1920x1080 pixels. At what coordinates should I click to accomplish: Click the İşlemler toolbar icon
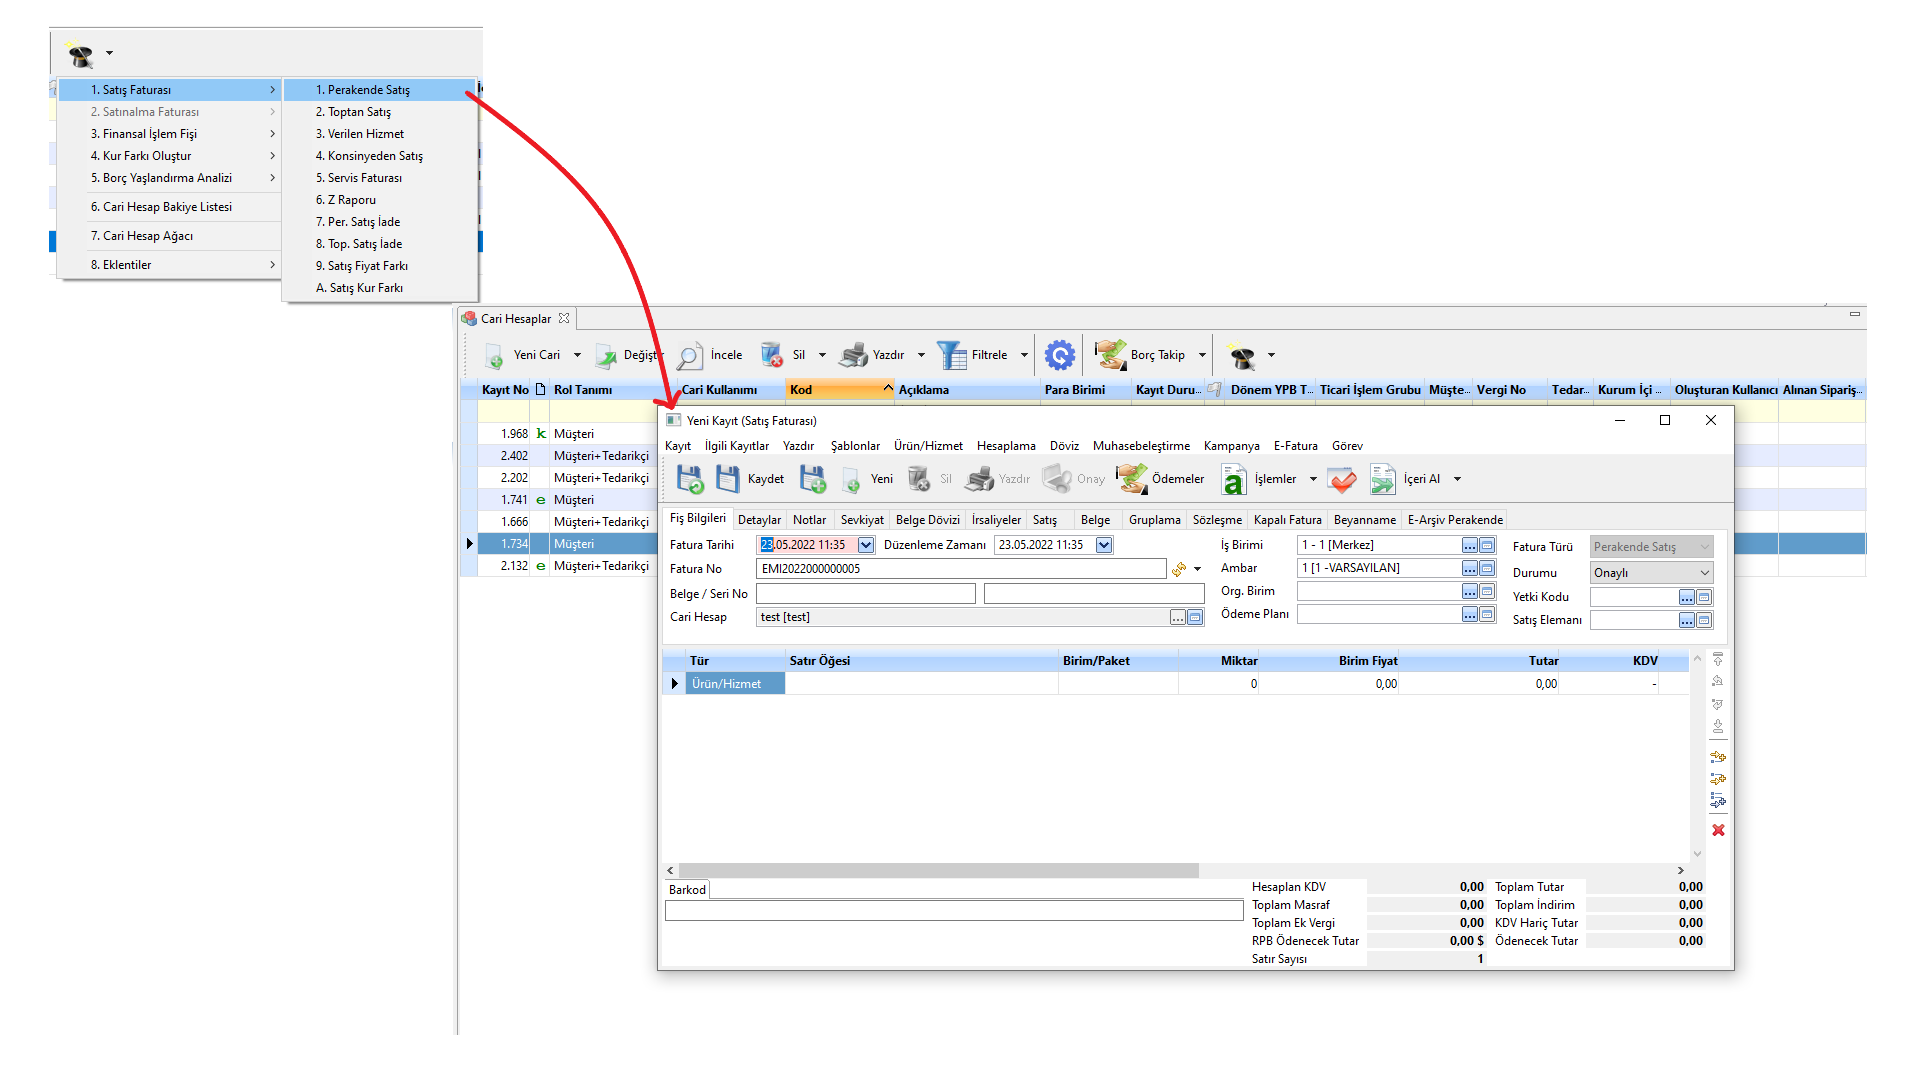[1234, 481]
